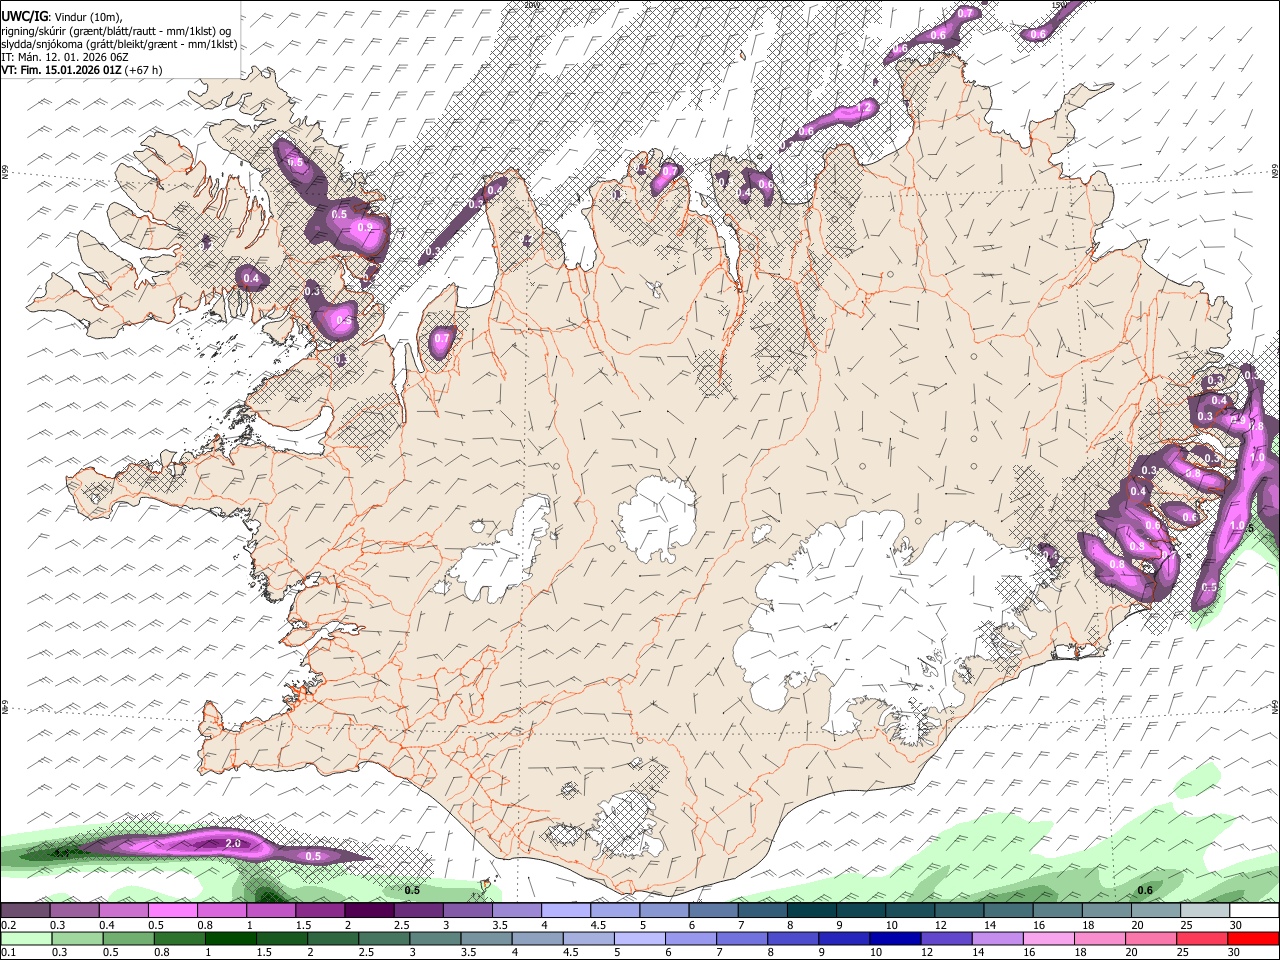Pick the light lavender swatch labeled 4 in the top row
Screen dimensions: 1280x960
pyautogui.click(x=566, y=911)
